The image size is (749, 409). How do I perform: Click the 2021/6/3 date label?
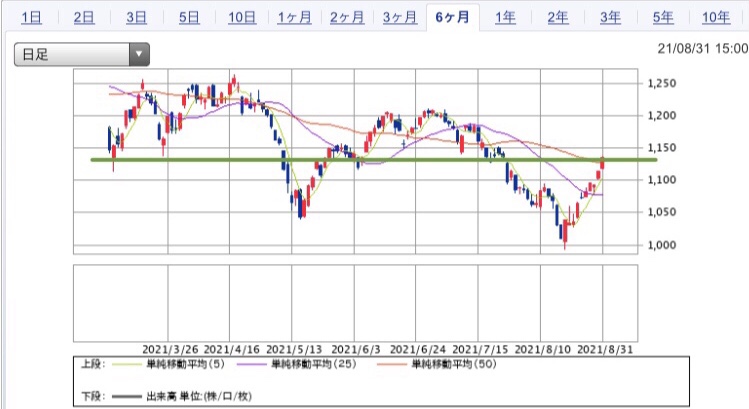[356, 349]
